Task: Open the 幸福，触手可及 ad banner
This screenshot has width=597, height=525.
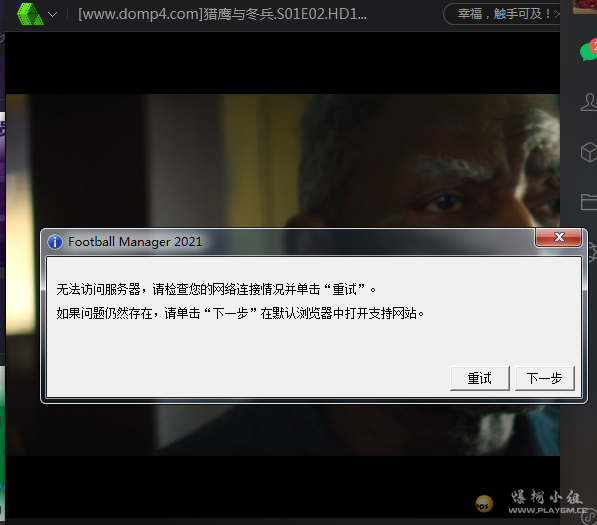Action: 503,14
